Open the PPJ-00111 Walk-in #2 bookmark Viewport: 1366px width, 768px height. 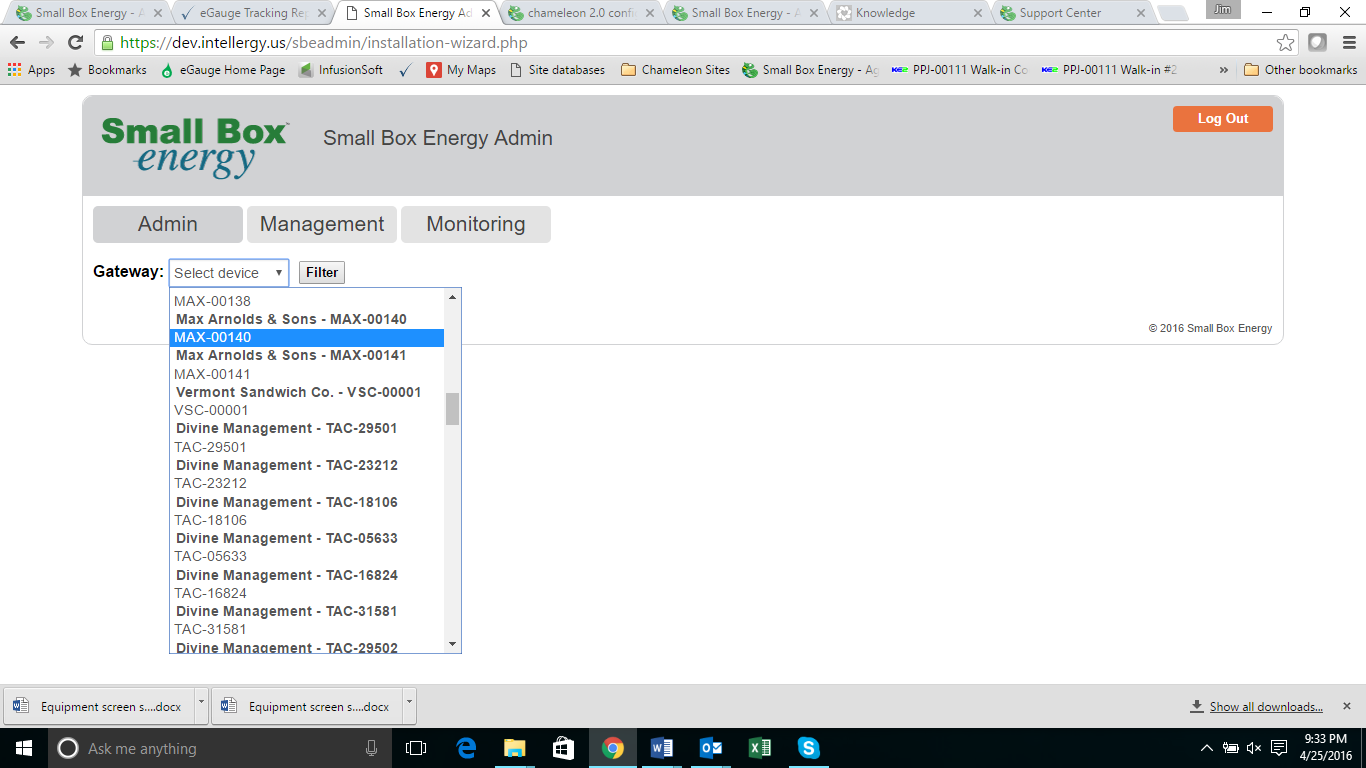pos(1109,70)
